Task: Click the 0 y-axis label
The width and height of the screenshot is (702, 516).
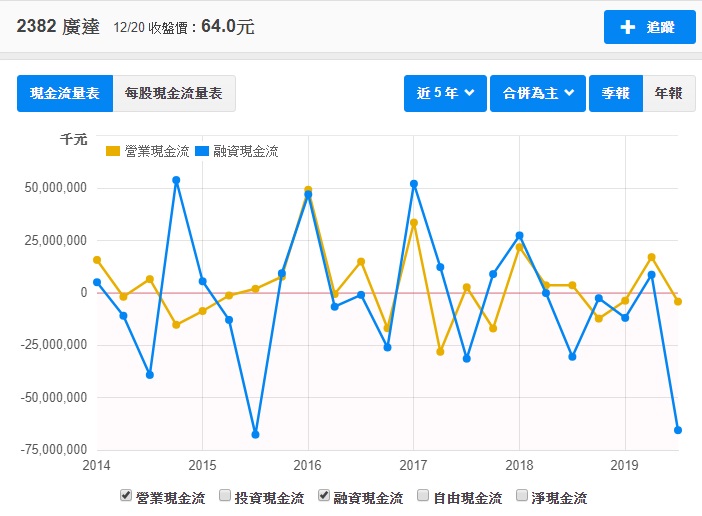Action: tap(84, 292)
